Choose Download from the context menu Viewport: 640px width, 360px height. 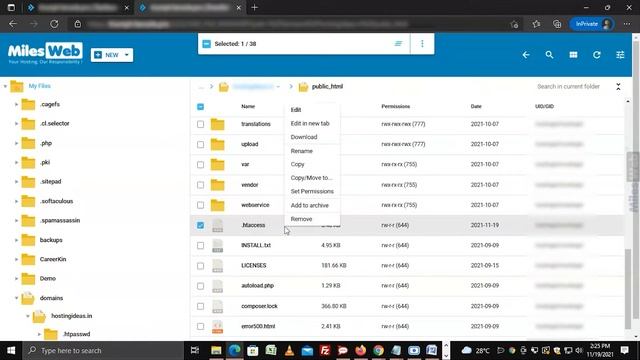tap(304, 137)
